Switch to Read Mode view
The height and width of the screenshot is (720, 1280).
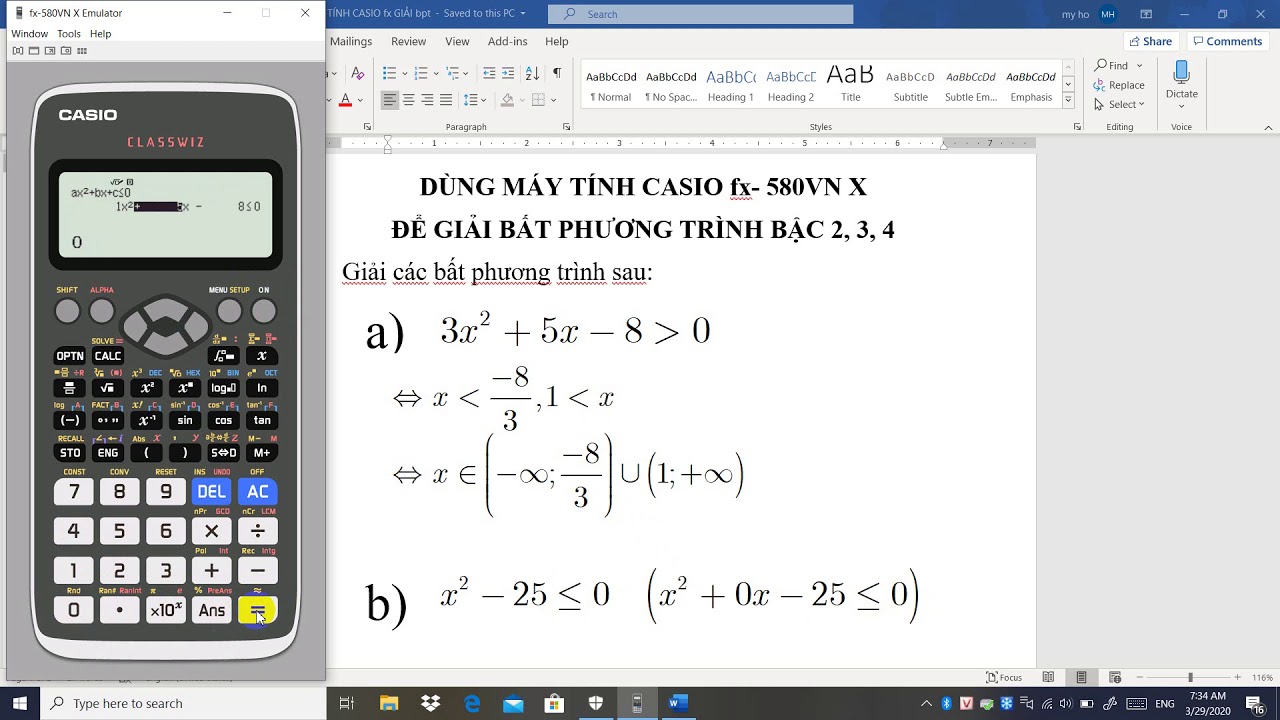(x=1048, y=677)
